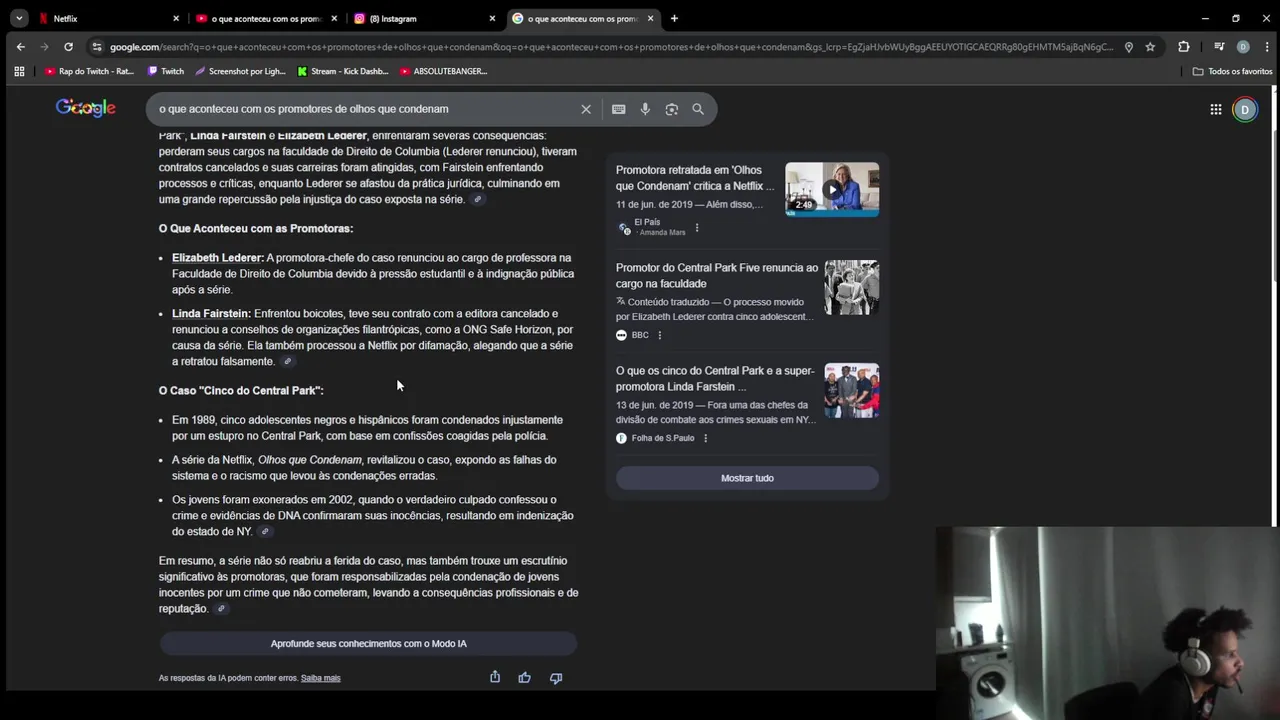Clear the search query with X

tap(586, 109)
